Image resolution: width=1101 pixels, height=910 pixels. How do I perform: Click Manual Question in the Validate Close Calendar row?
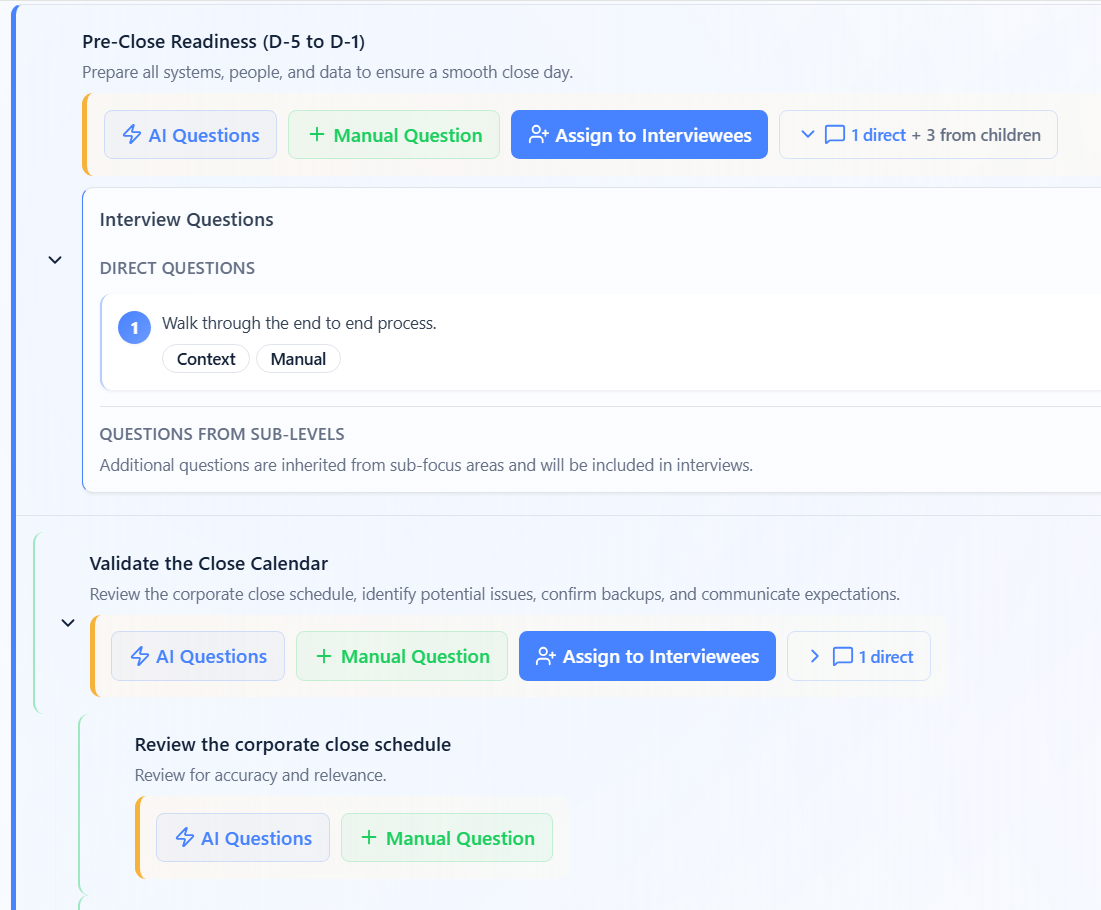[401, 656]
